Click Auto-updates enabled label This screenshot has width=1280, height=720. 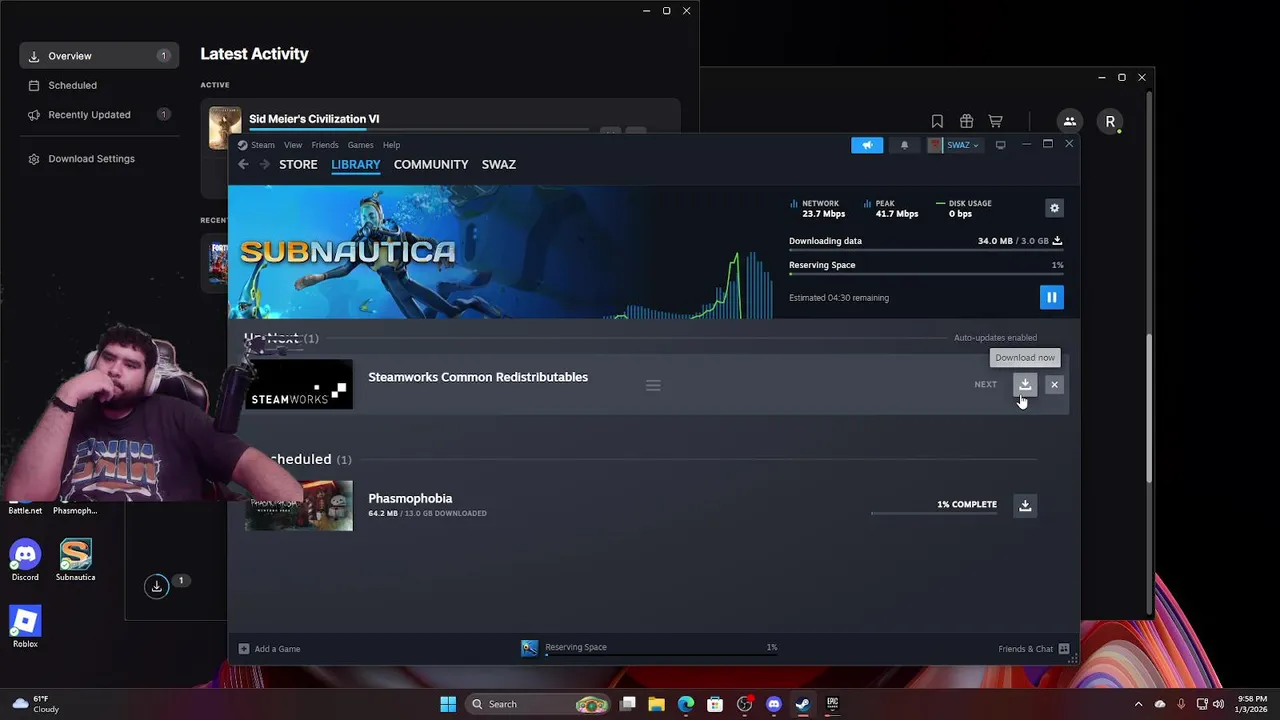point(995,338)
